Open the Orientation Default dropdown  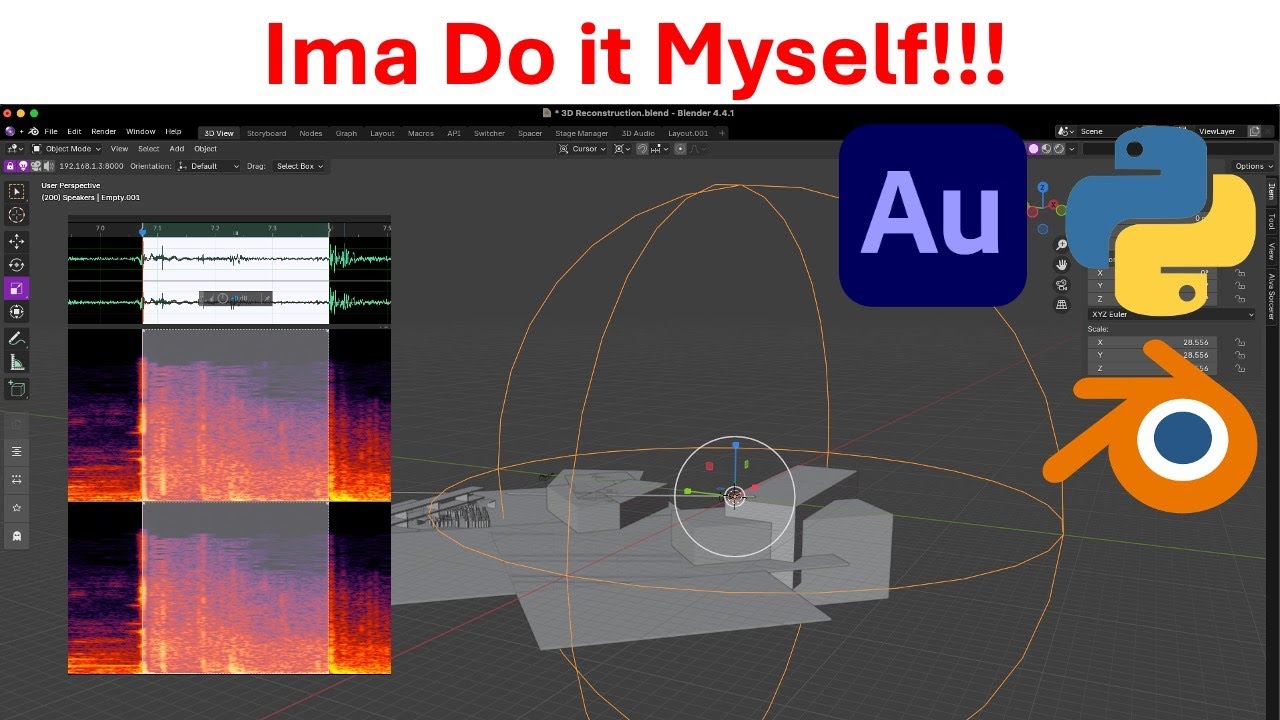pos(209,166)
